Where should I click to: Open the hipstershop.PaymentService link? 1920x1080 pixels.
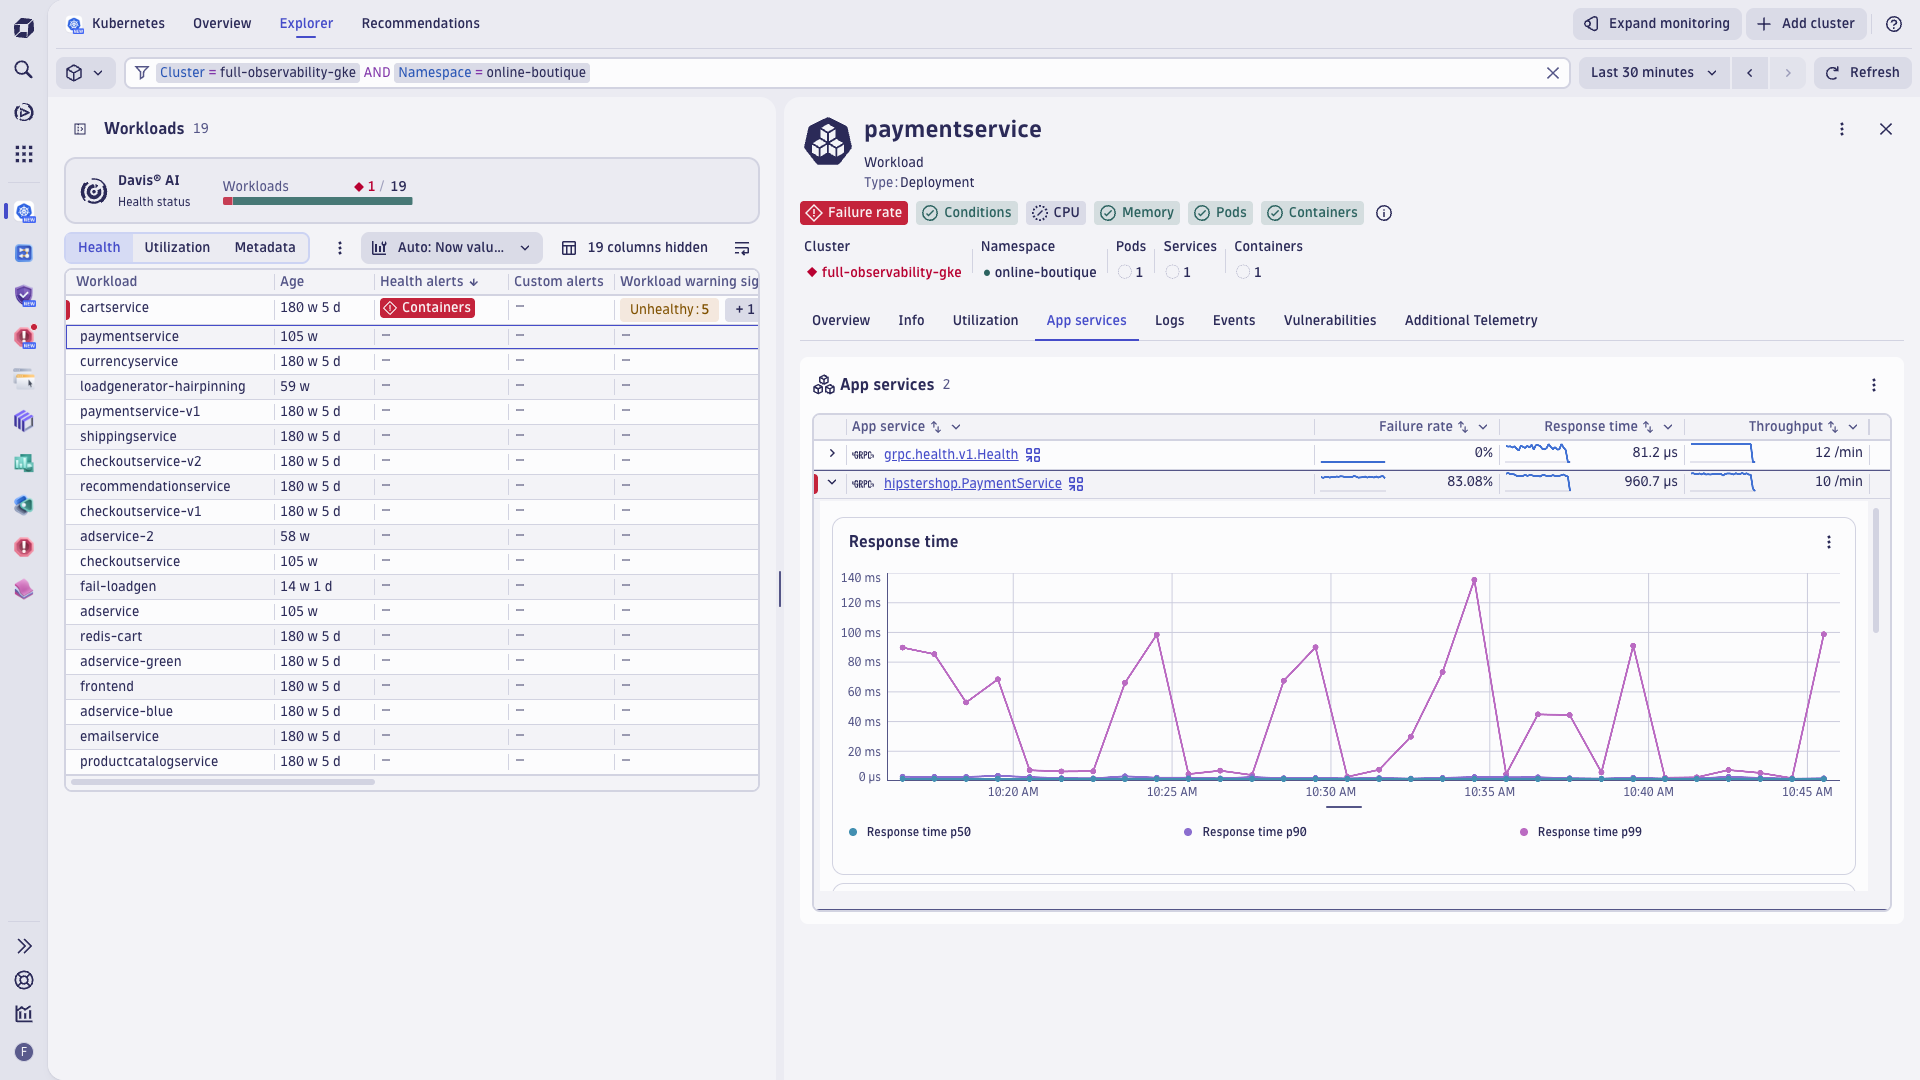pyautogui.click(x=972, y=483)
